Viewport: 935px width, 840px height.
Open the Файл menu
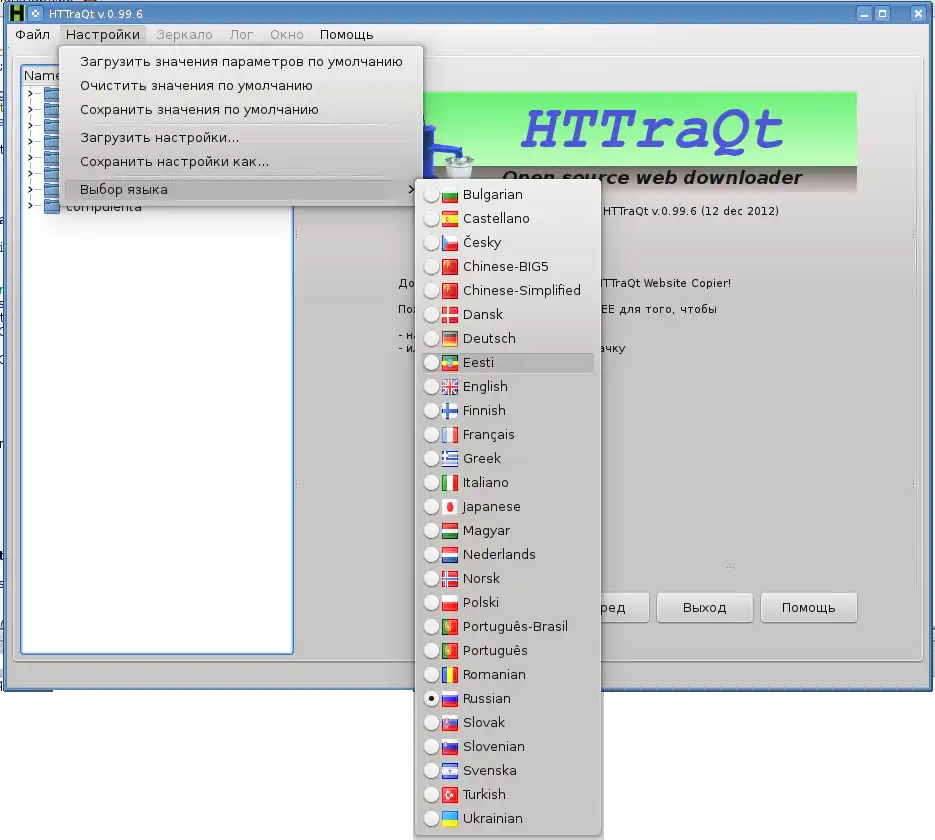tap(32, 35)
